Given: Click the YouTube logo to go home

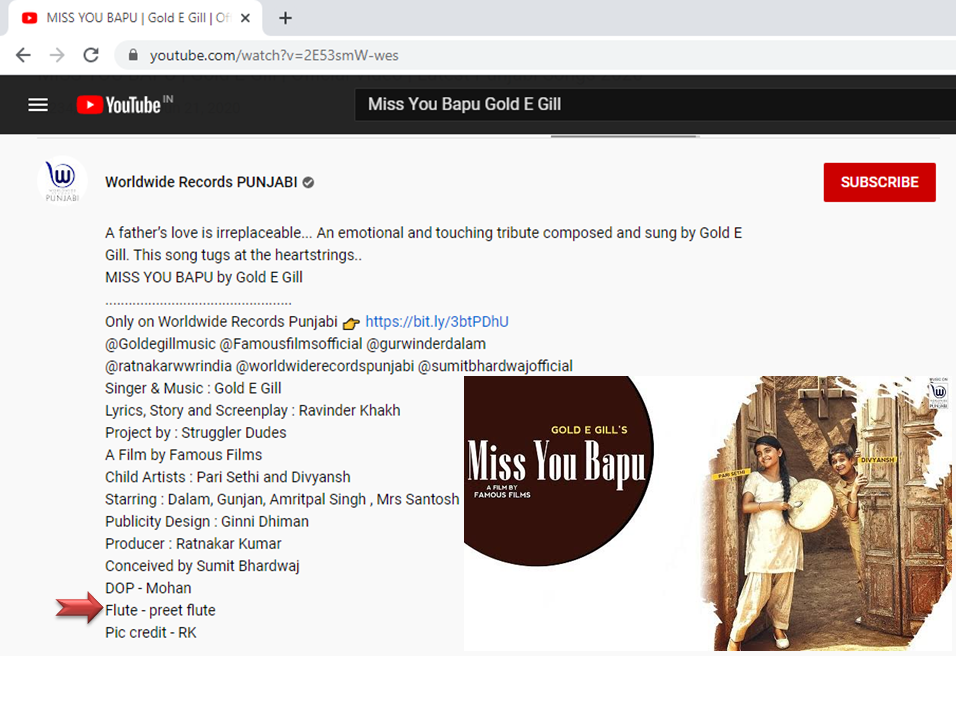Looking at the screenshot, I should pos(120,105).
